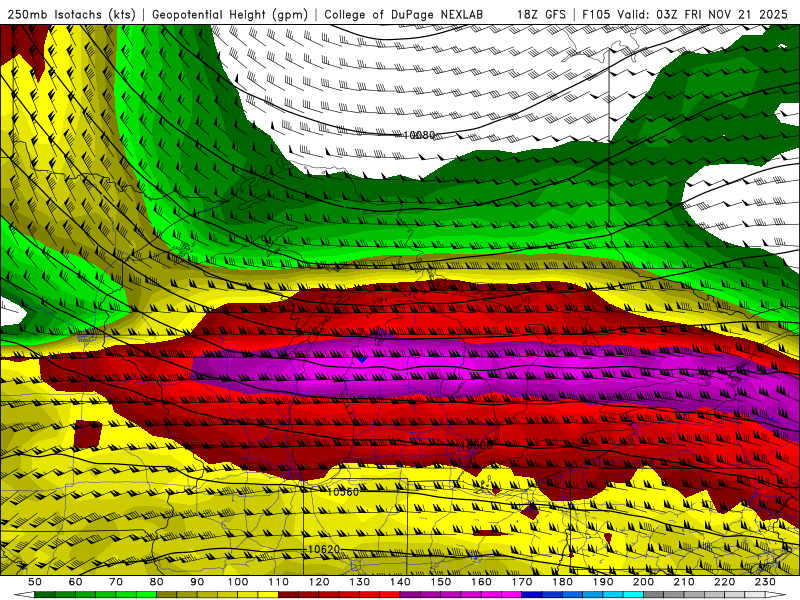Click the 190 value on the color scale

coord(603,582)
